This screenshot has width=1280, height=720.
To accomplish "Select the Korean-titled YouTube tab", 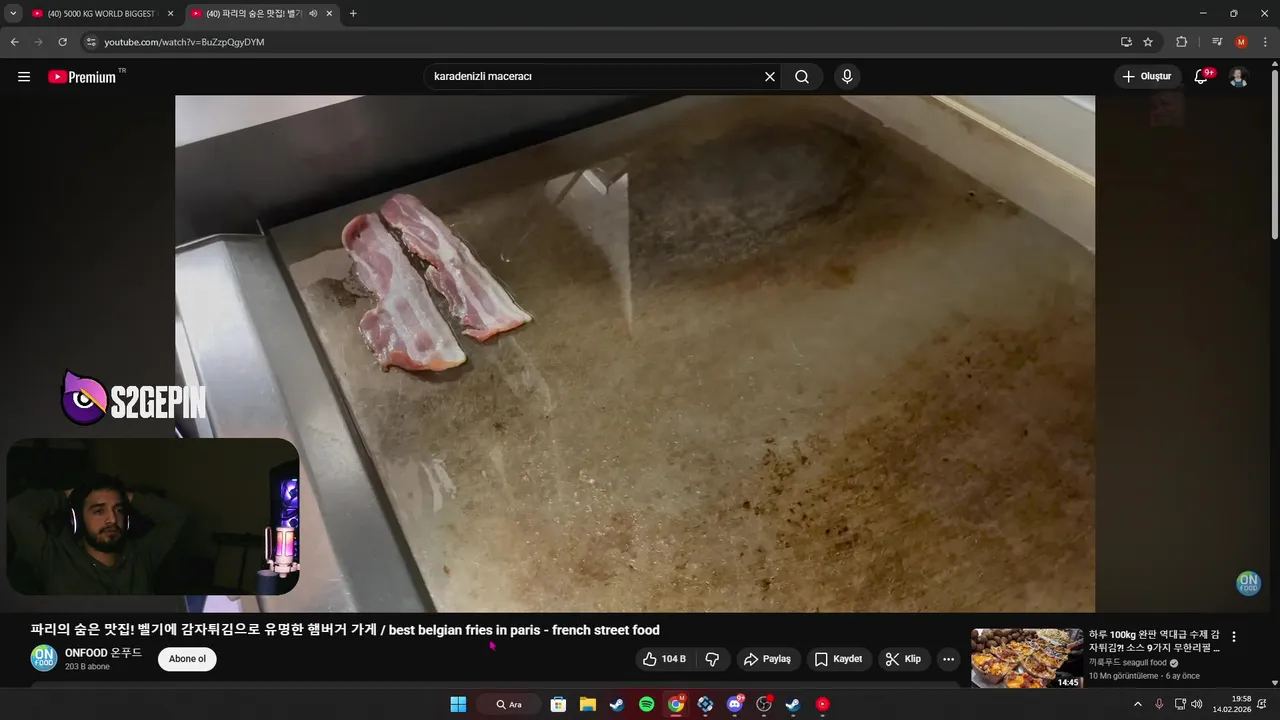I will point(253,14).
